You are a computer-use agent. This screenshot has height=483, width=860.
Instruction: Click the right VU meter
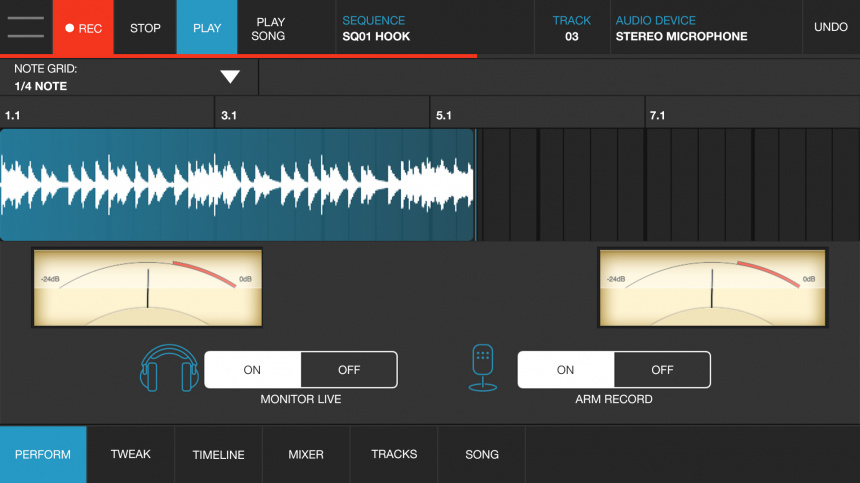(712, 288)
